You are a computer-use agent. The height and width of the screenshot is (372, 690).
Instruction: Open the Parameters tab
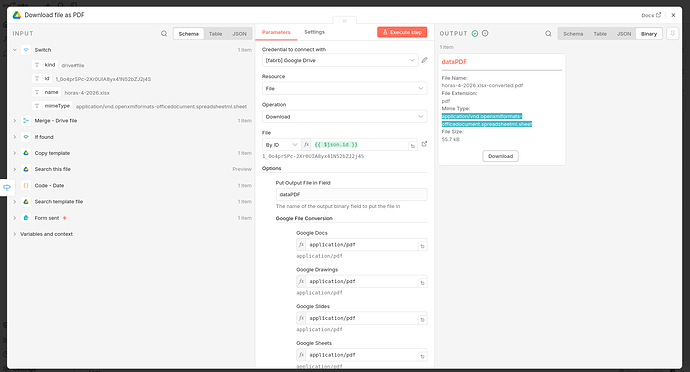(x=276, y=32)
